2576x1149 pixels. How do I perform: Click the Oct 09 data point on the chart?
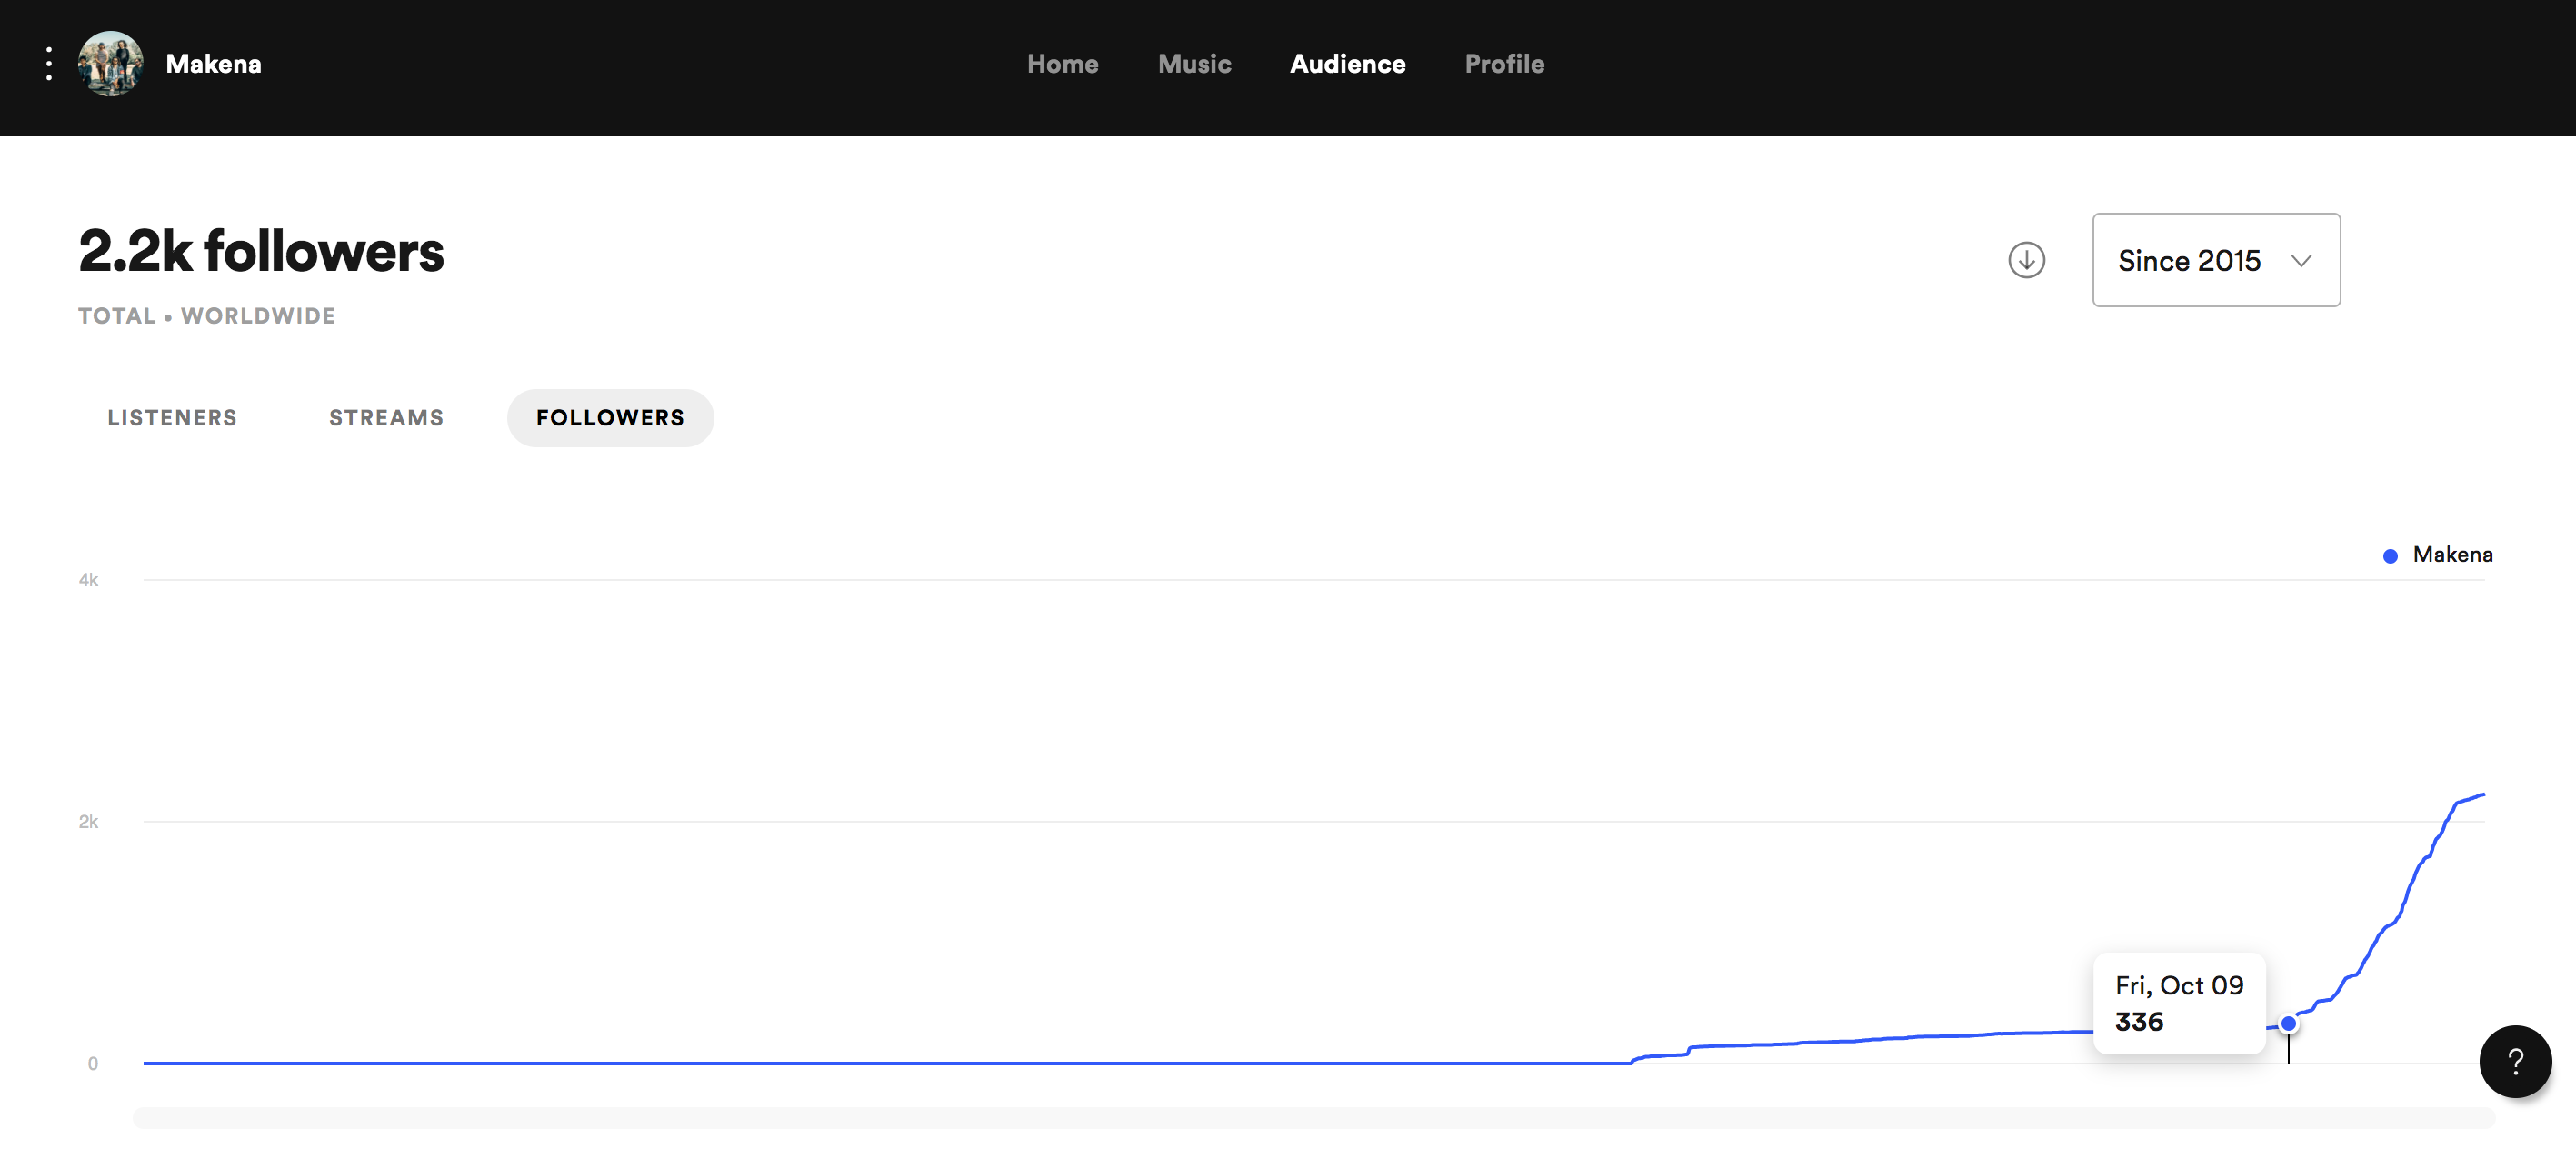click(x=2288, y=1023)
